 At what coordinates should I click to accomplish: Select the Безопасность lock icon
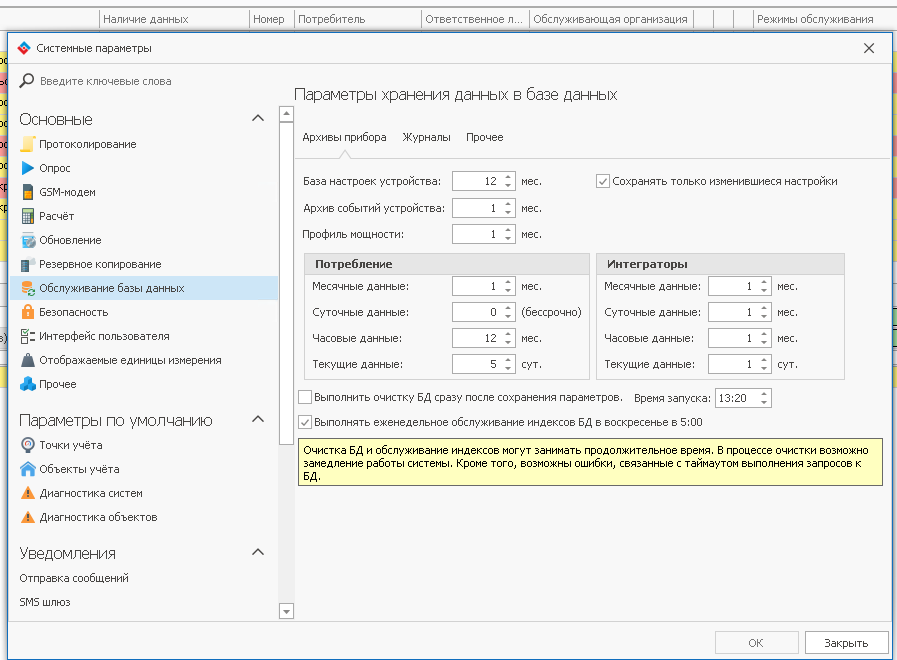point(28,312)
